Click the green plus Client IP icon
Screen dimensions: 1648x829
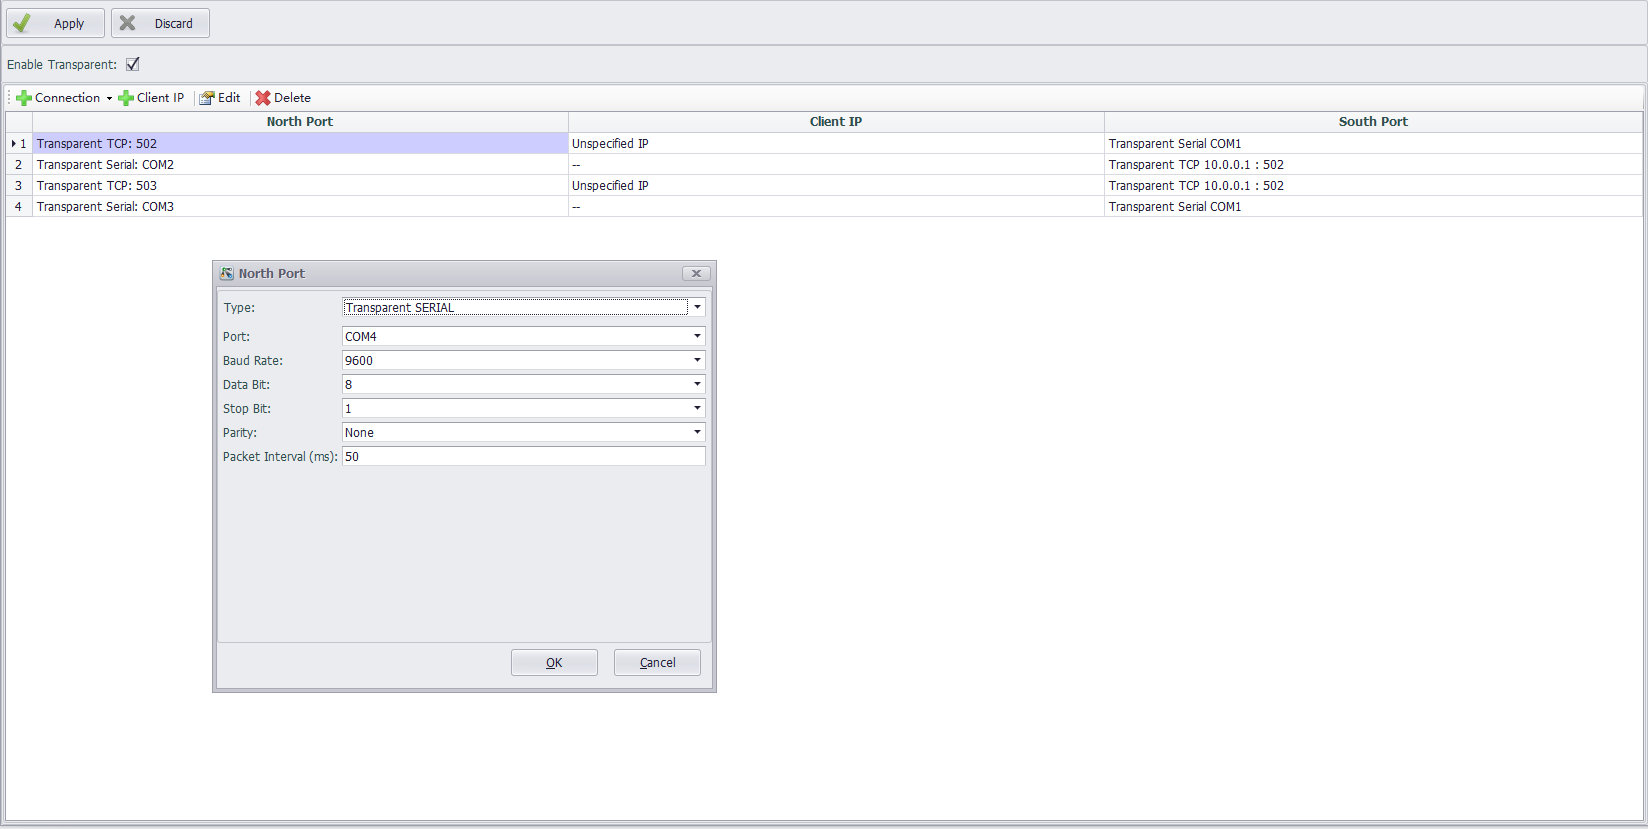(126, 98)
